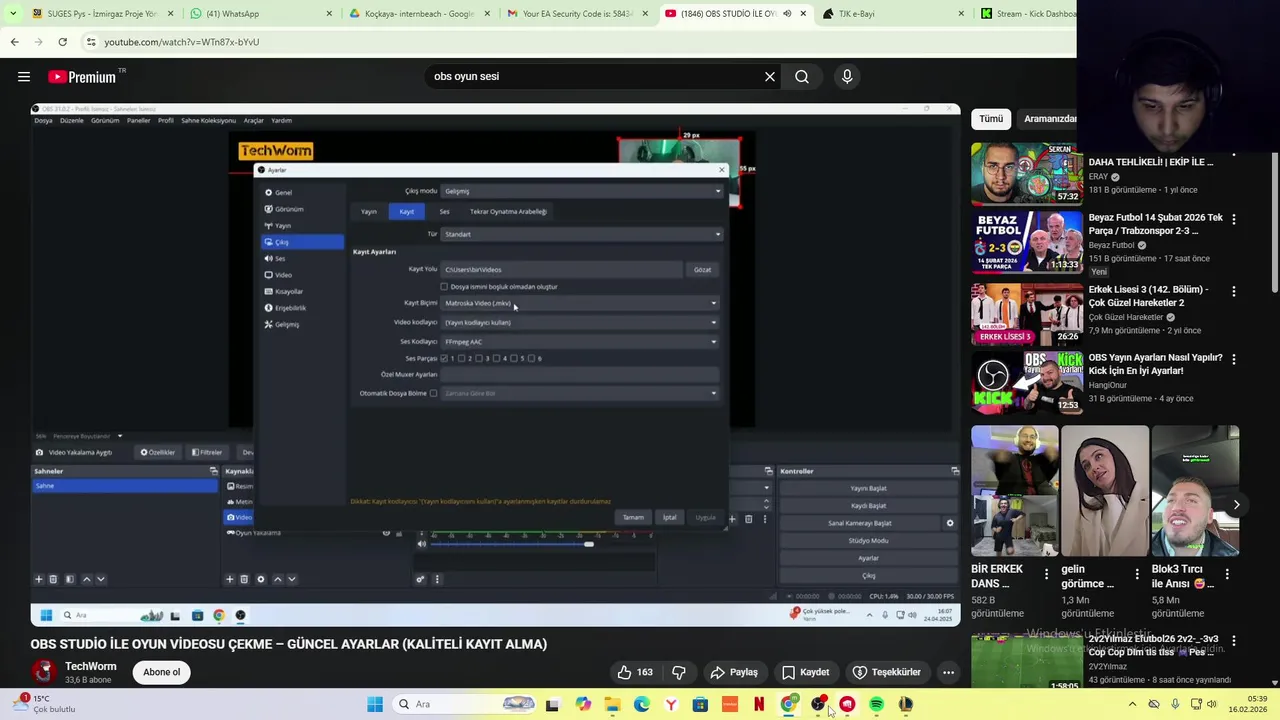Toggle 'Dosya ismini boşluk olmadan oluştur' checkbox
Screen dimensions: 1280x720
click(444, 287)
